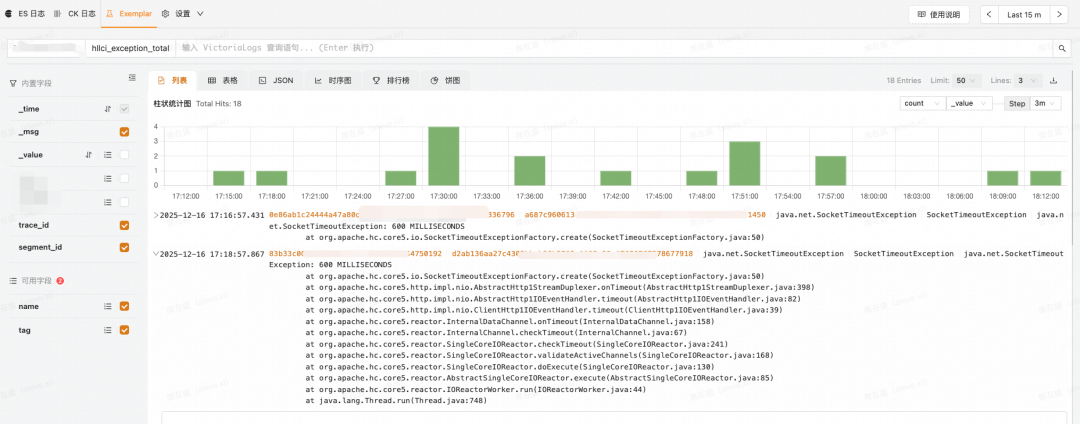Go to the previous time range
Viewport: 1080px width, 424px height.
(989, 14)
